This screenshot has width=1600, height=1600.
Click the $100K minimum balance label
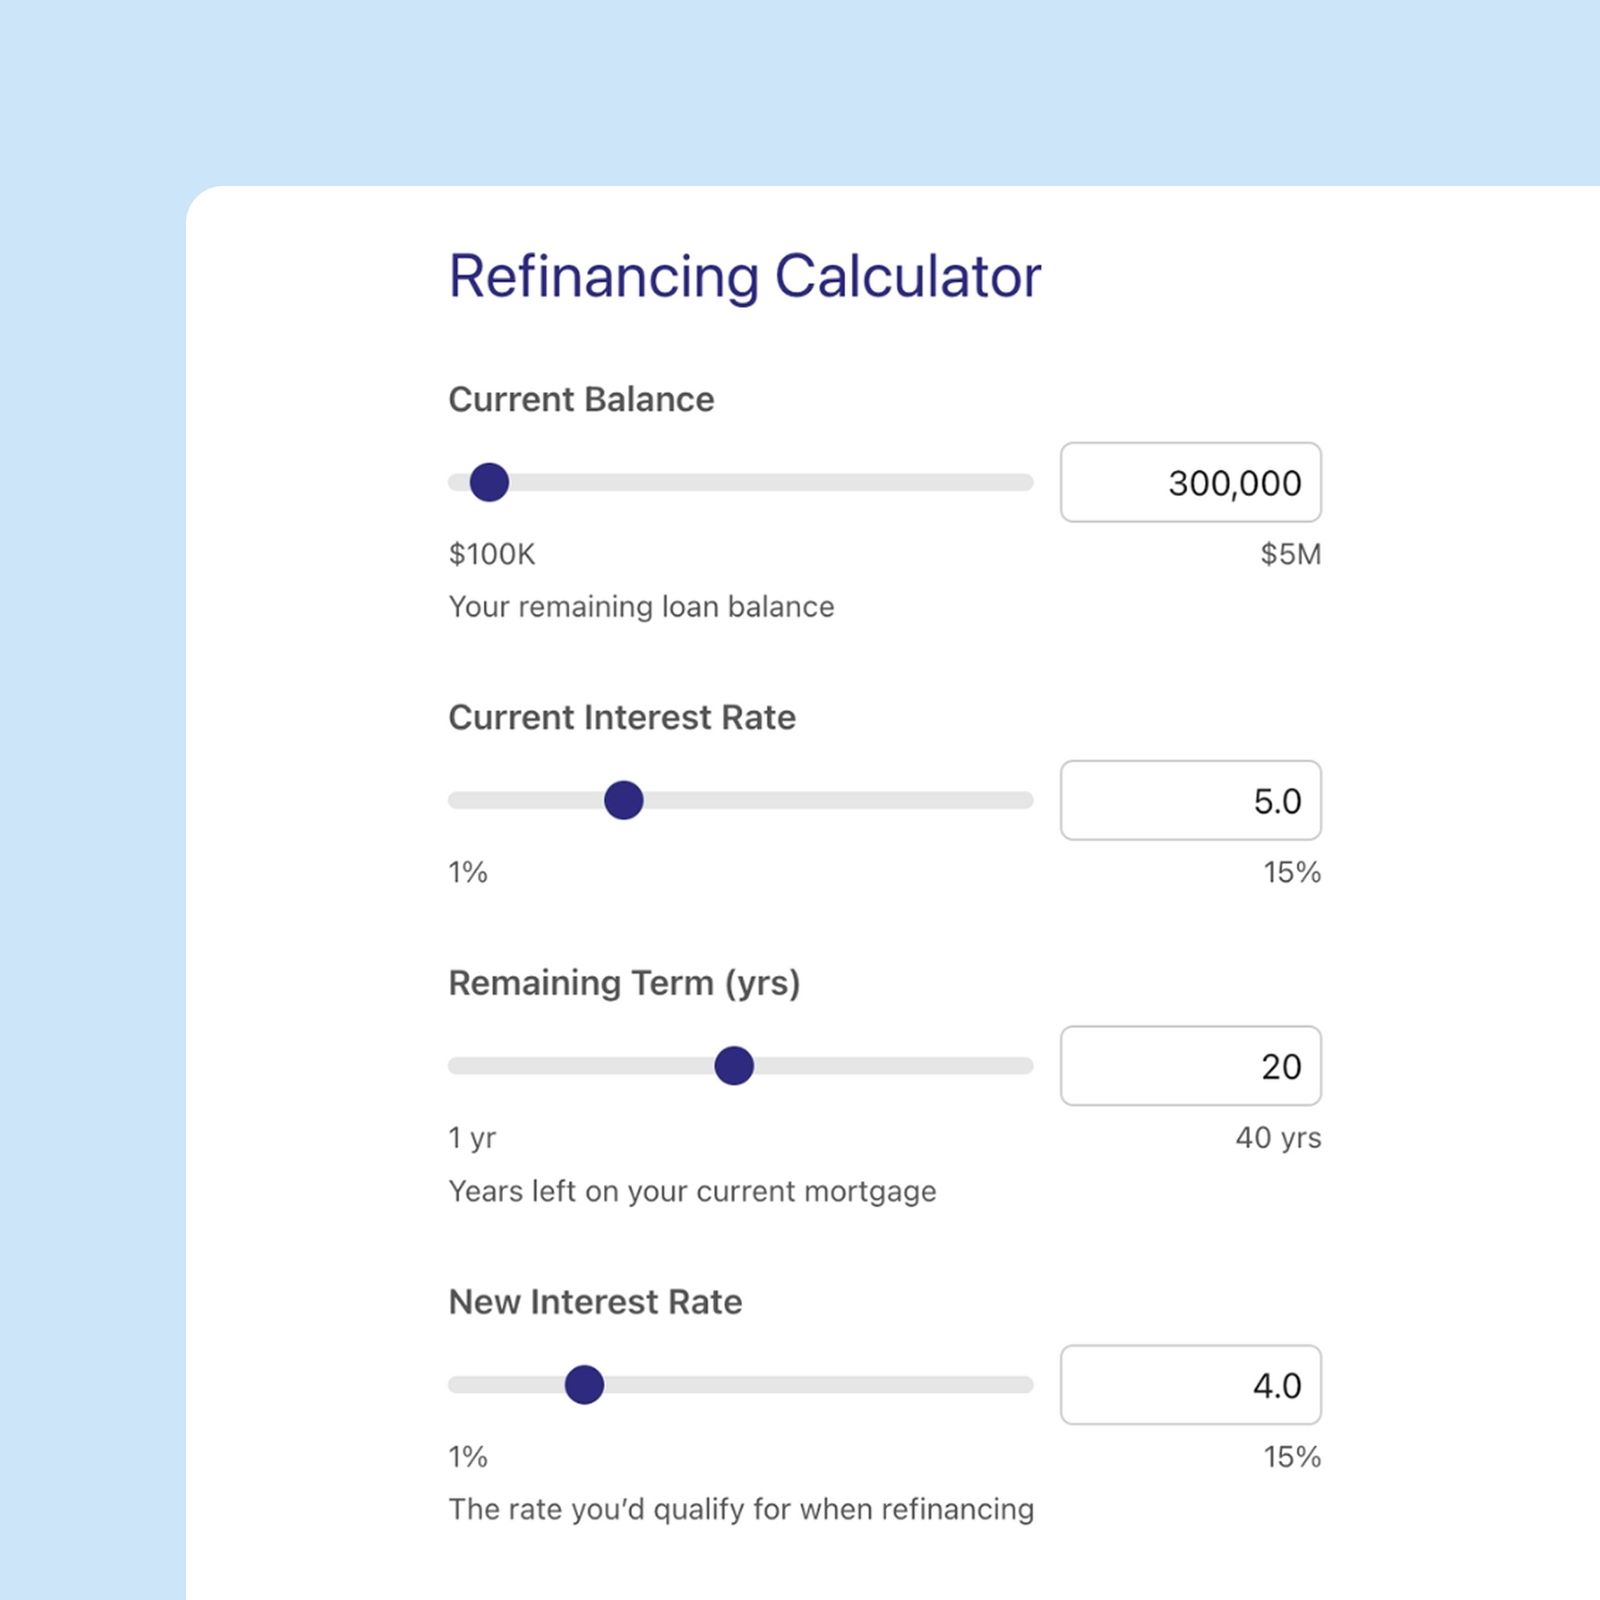click(492, 554)
